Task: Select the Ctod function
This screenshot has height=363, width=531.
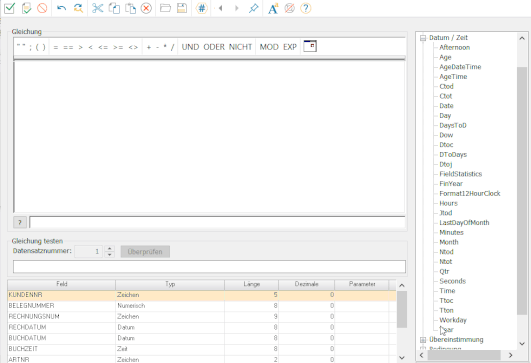Action: point(446,86)
